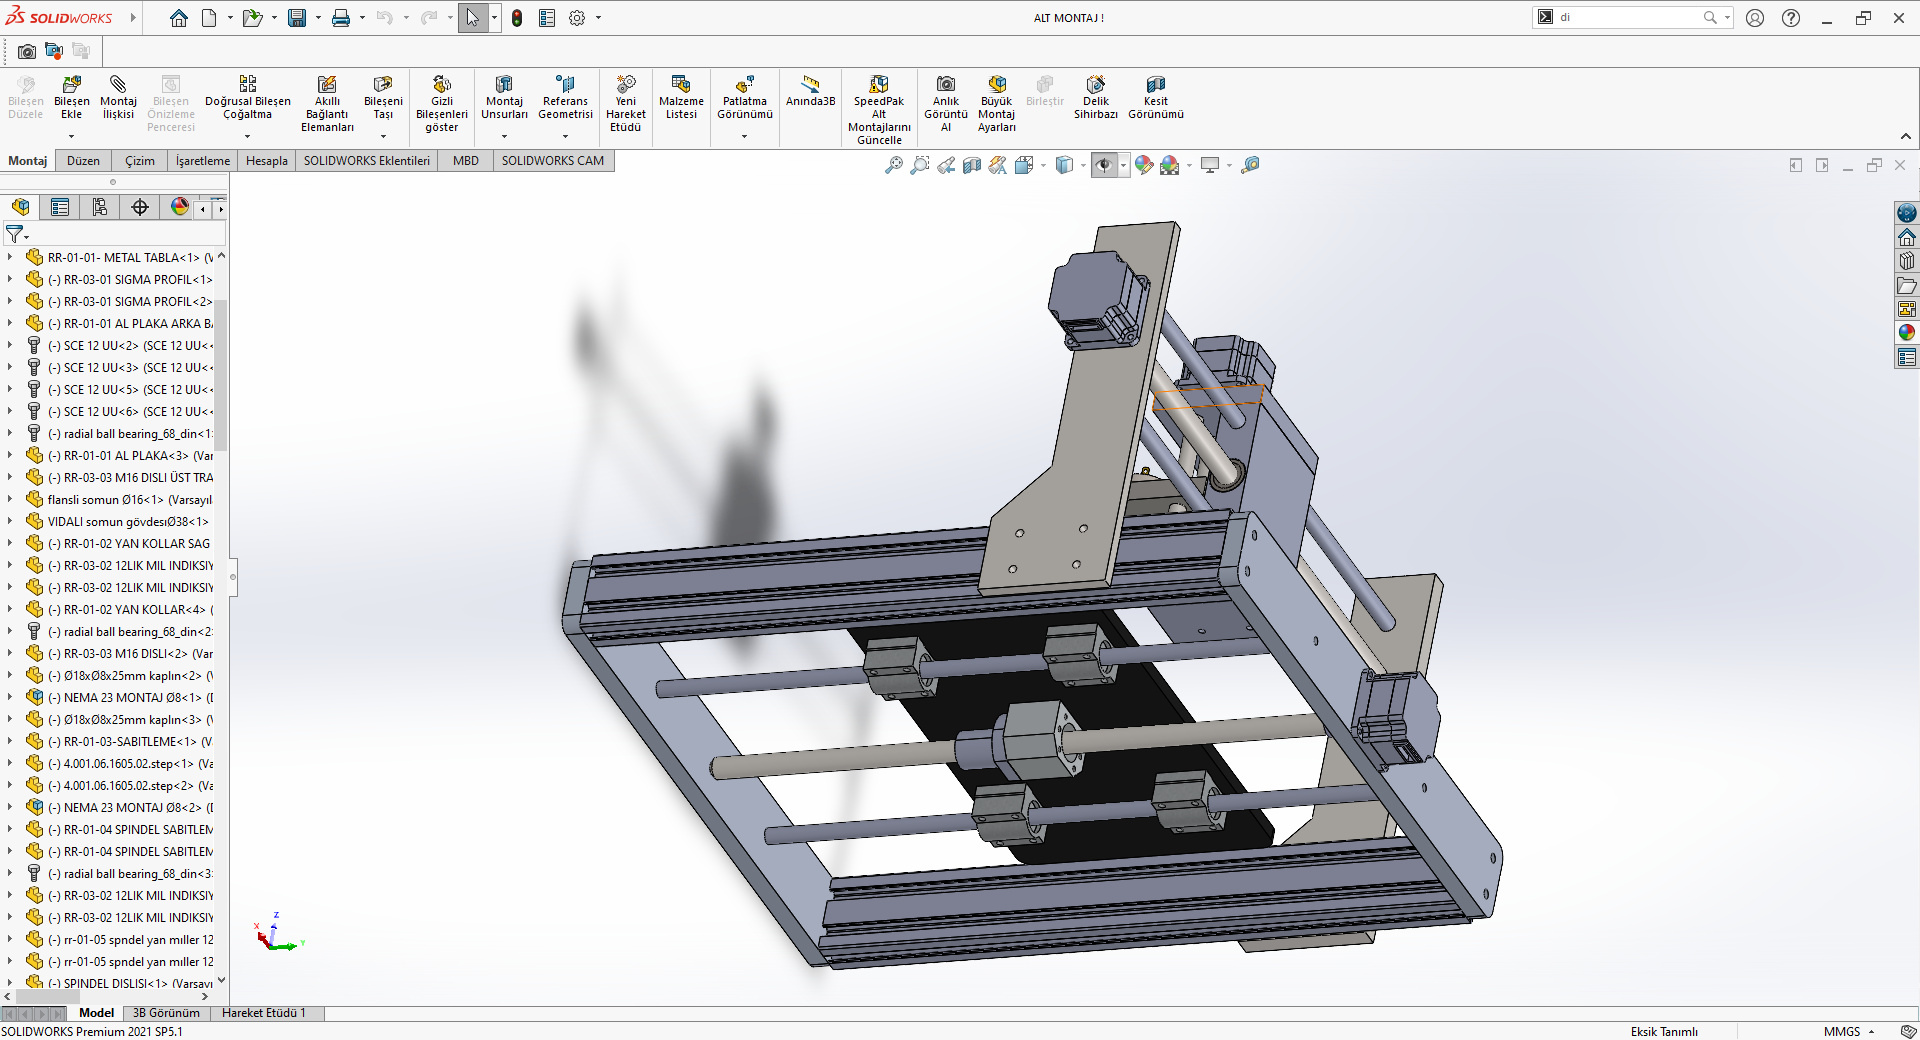Image resolution: width=1920 pixels, height=1040 pixels.
Task: Open Referans Geometrisi tool
Action: pos(565,97)
